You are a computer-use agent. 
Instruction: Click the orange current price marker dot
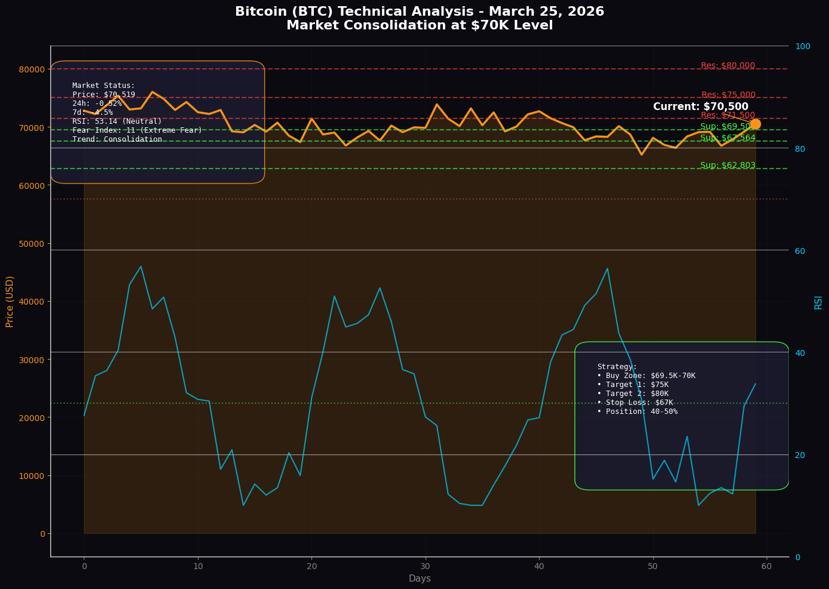click(755, 124)
